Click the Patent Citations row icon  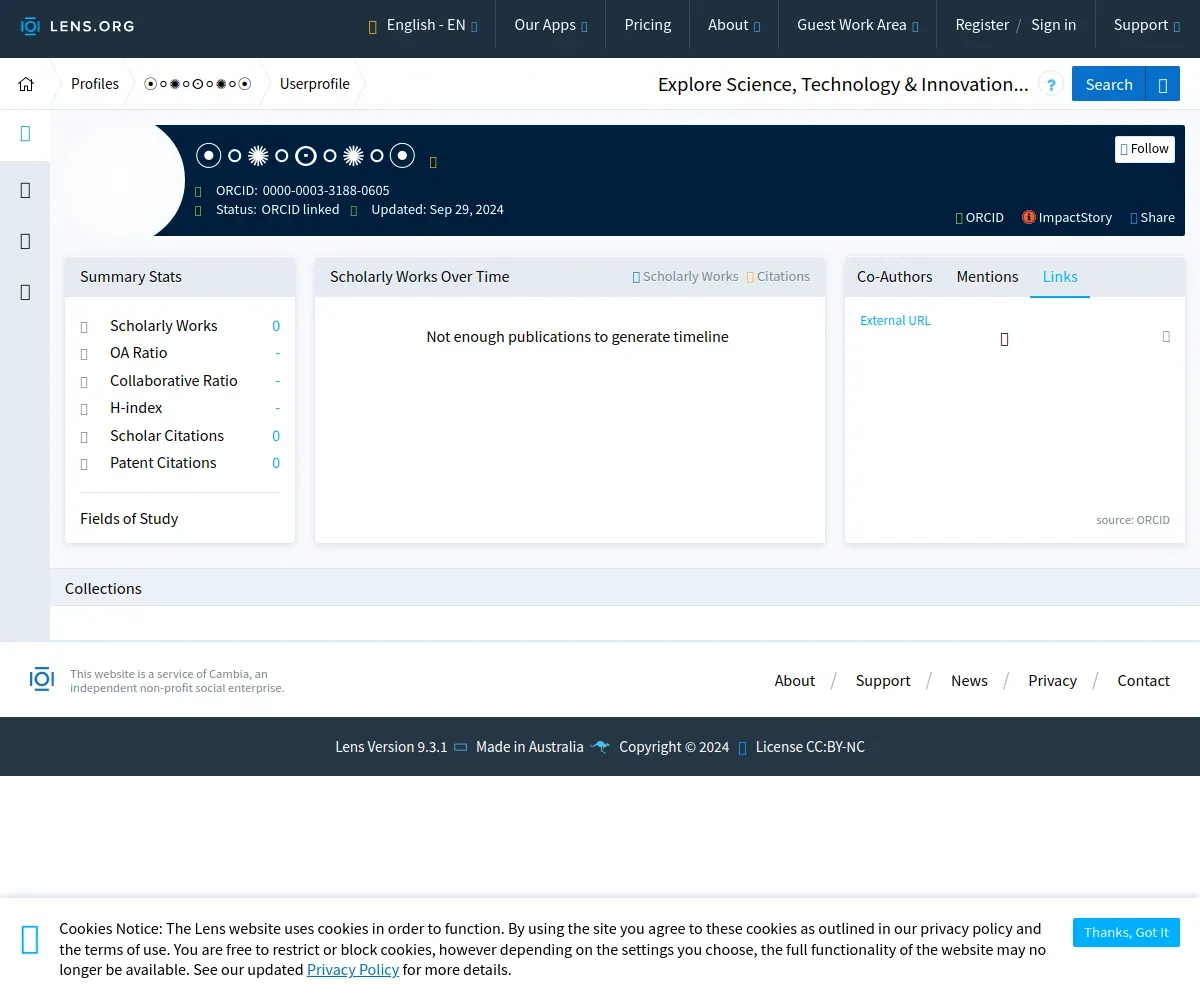click(84, 464)
